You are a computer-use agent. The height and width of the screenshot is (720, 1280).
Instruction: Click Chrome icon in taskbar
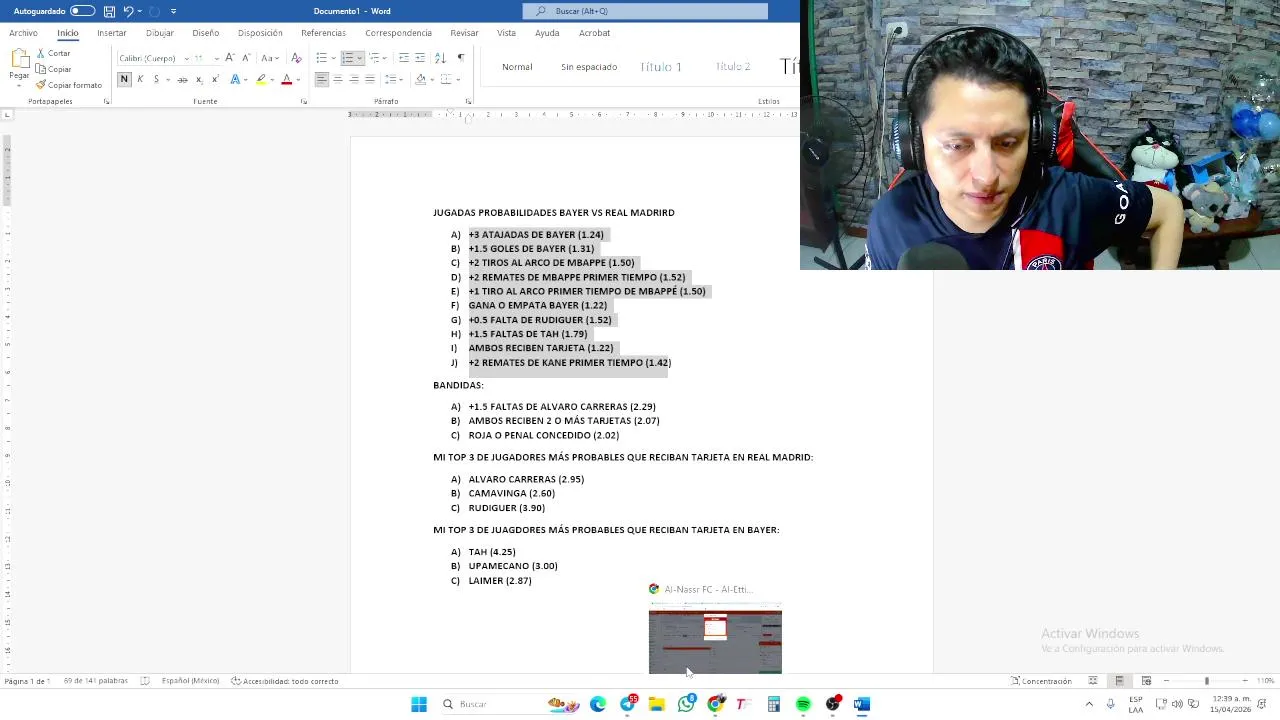pos(715,704)
